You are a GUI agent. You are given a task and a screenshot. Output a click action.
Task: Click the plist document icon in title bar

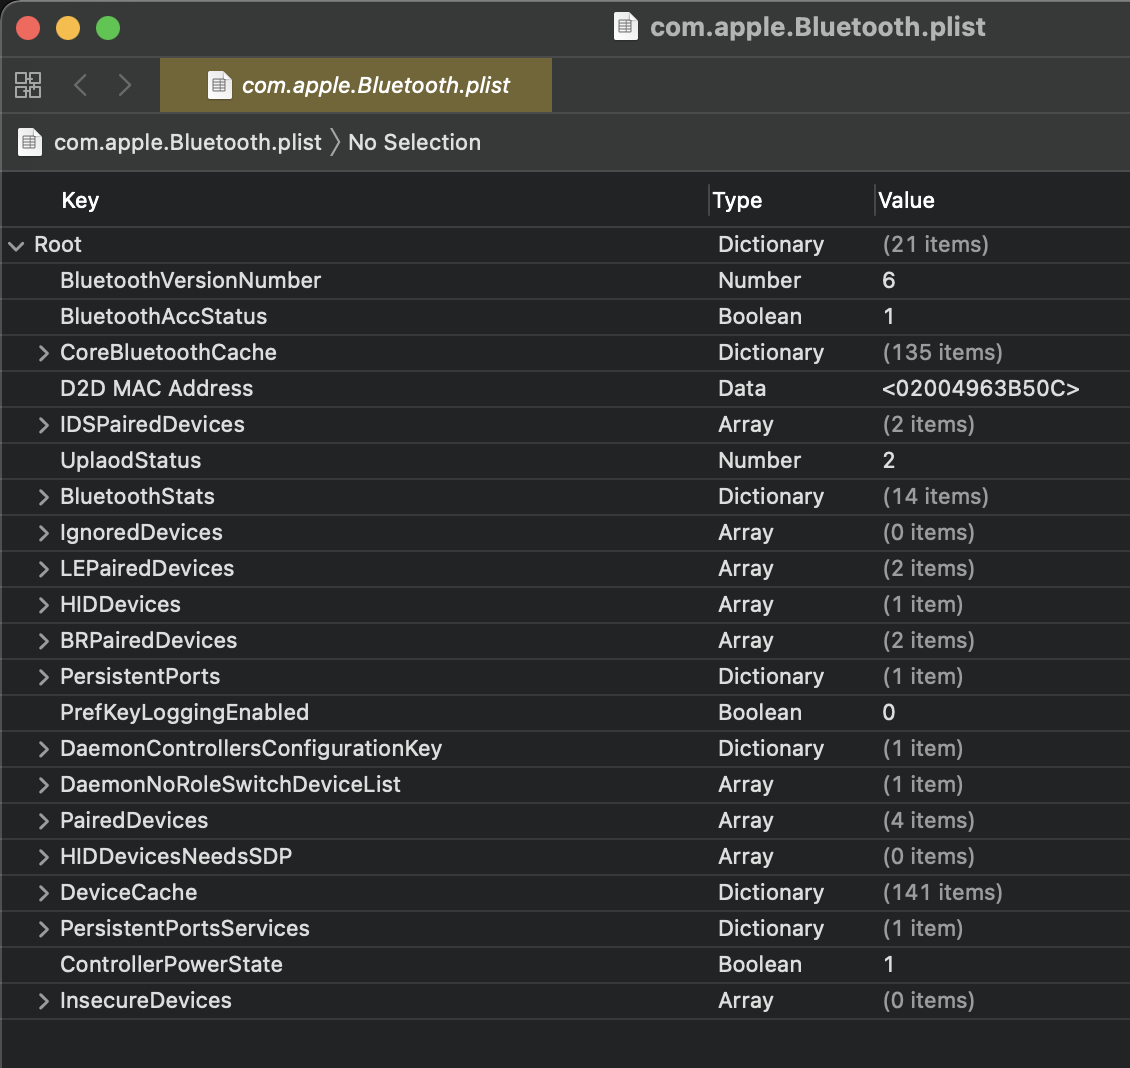tap(626, 27)
